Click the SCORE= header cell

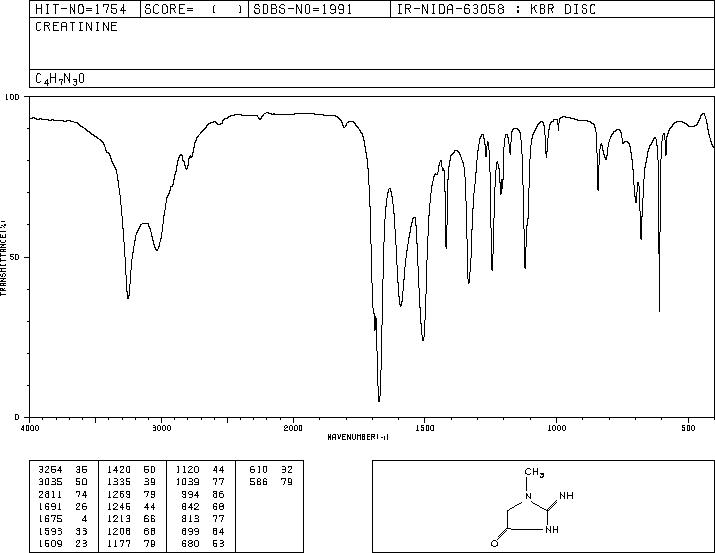tap(194, 9)
